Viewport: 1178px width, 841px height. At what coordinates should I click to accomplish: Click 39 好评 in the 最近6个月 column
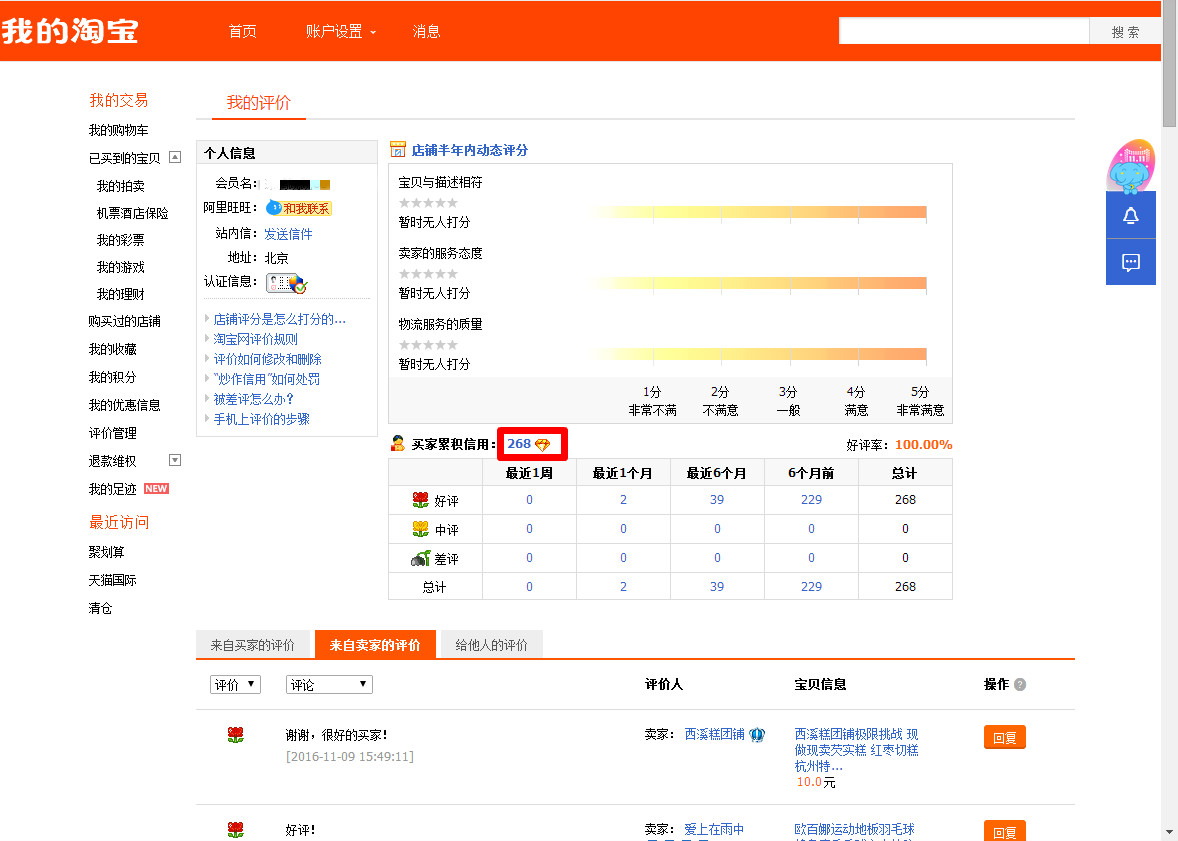(x=717, y=500)
